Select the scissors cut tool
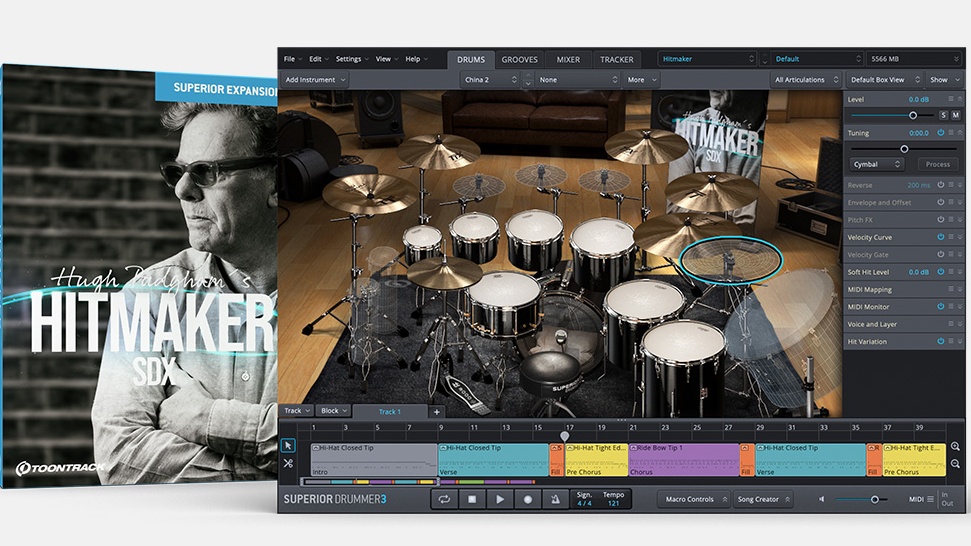 point(288,463)
